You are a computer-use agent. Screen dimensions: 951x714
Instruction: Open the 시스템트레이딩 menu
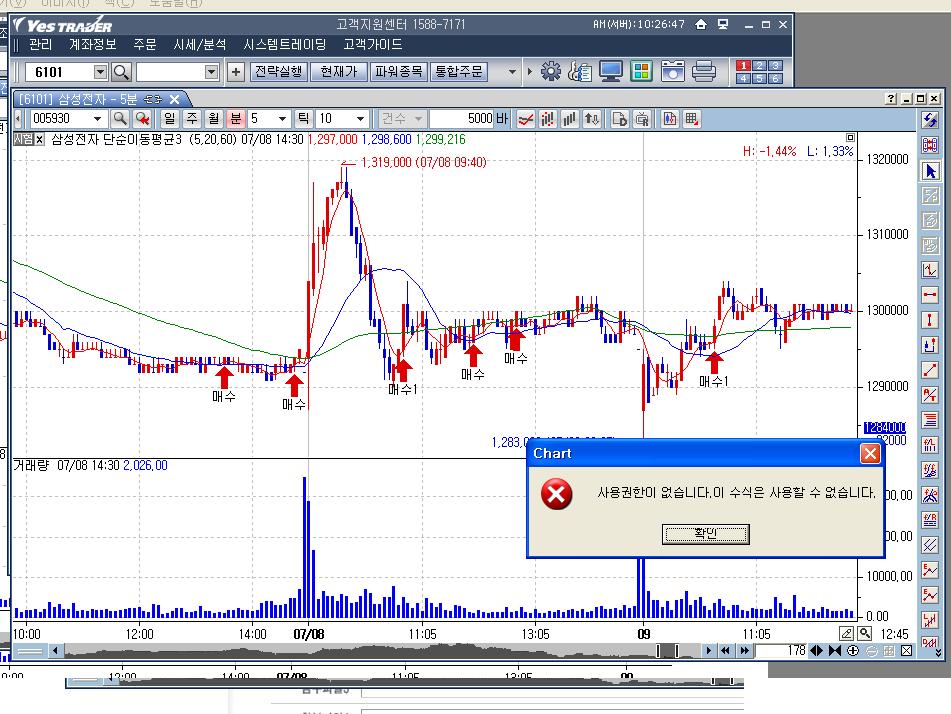pos(285,45)
